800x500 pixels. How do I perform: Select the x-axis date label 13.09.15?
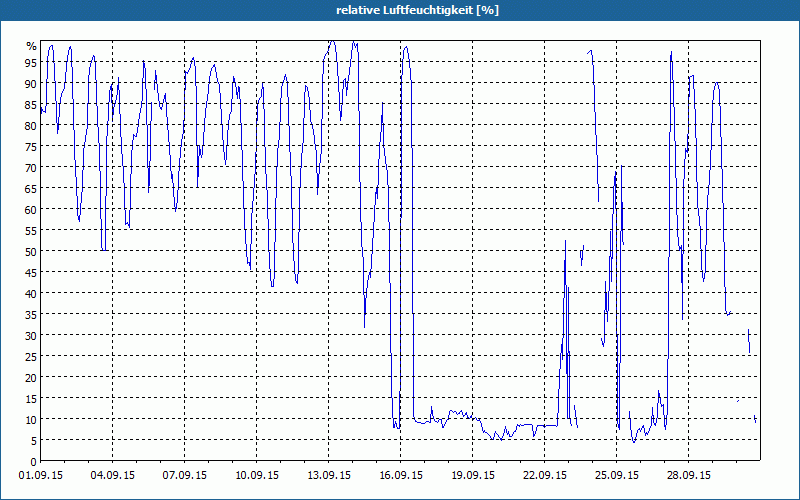click(x=329, y=476)
